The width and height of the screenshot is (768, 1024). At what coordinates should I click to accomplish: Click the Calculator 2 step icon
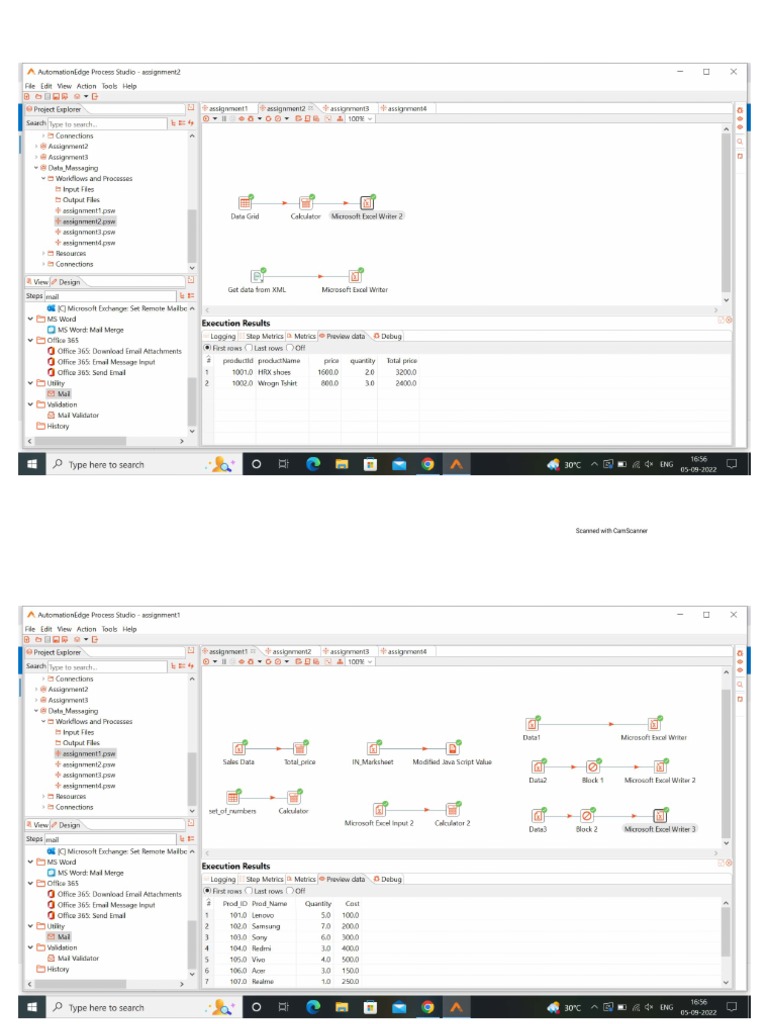coord(453,810)
